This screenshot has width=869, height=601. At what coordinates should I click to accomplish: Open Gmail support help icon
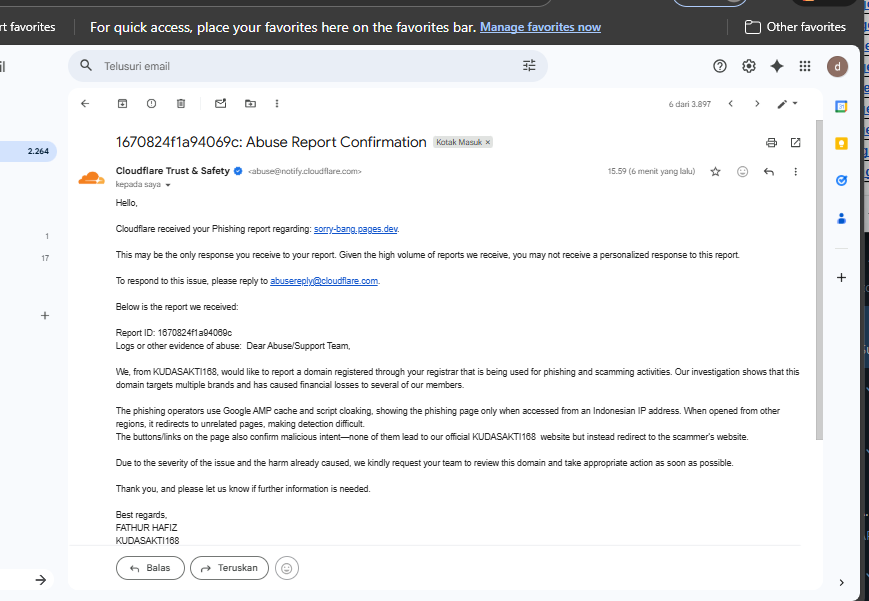720,67
